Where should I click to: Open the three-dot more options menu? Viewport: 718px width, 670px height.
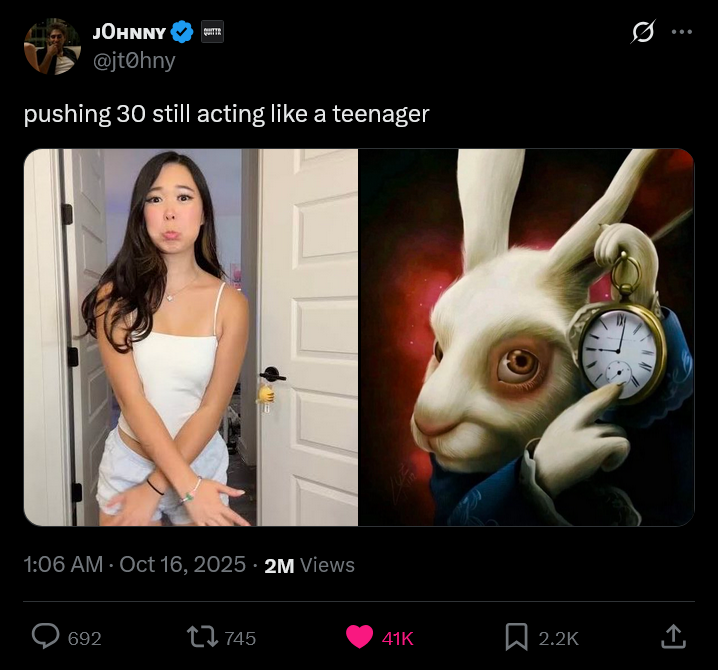coord(682,32)
